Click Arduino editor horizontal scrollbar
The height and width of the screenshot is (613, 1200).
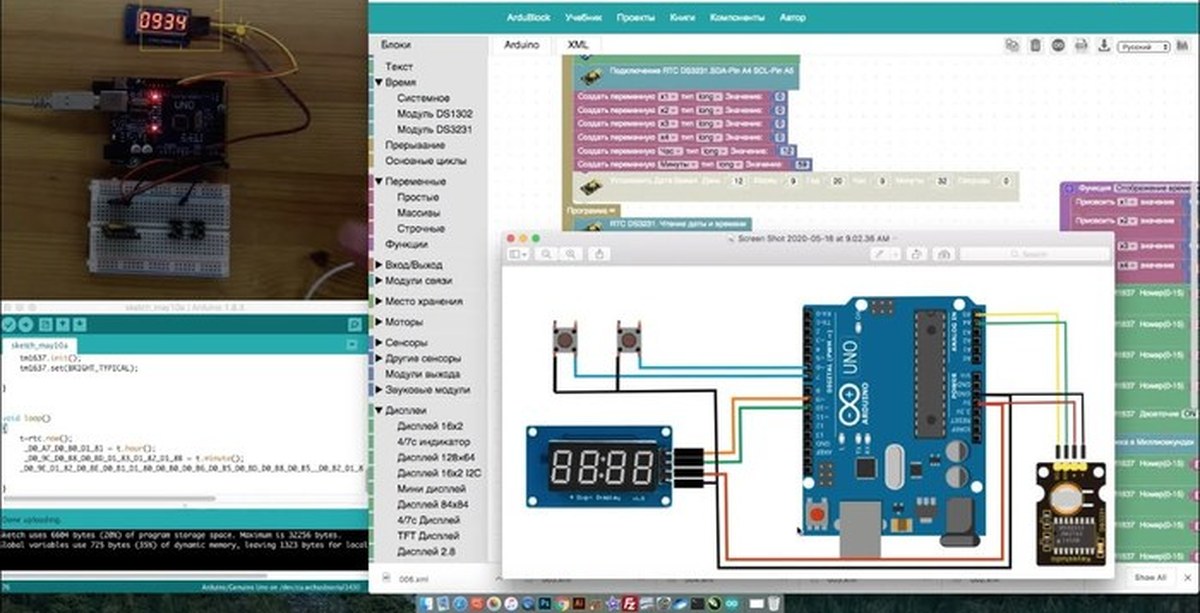tap(110, 499)
